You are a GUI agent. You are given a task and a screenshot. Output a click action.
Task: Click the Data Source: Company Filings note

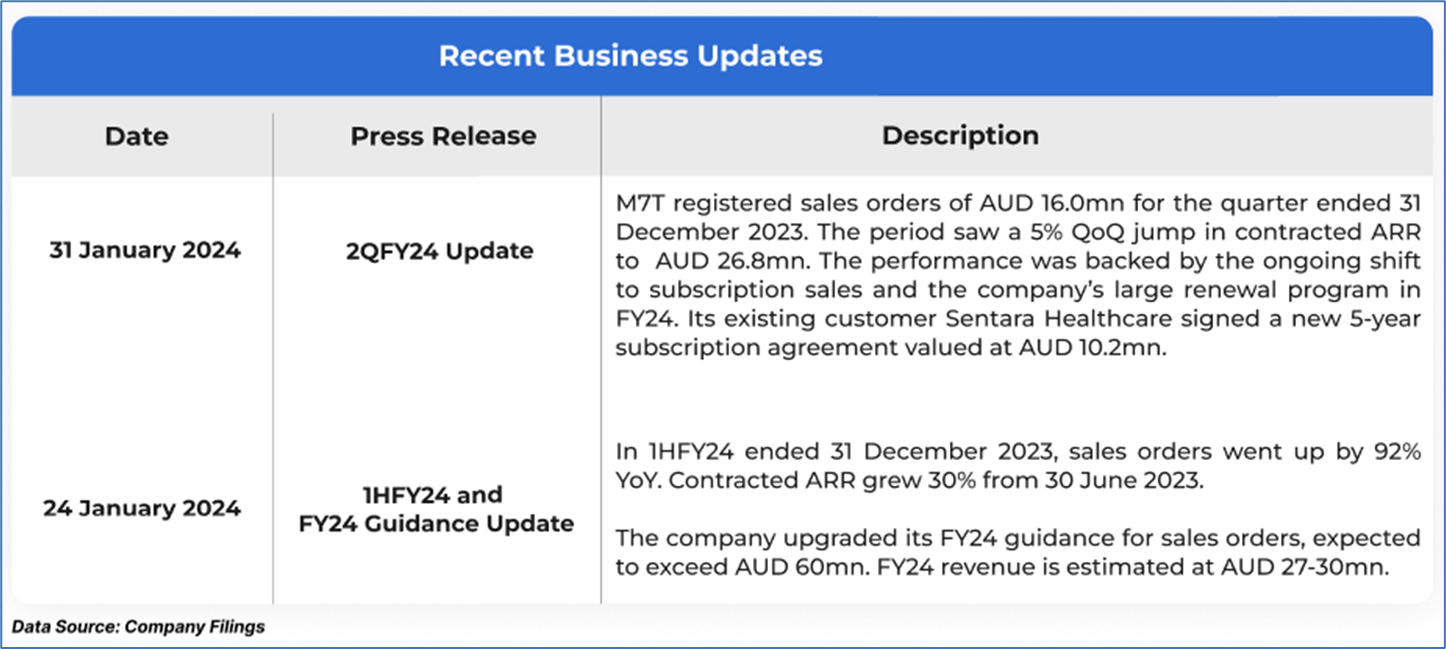(139, 627)
